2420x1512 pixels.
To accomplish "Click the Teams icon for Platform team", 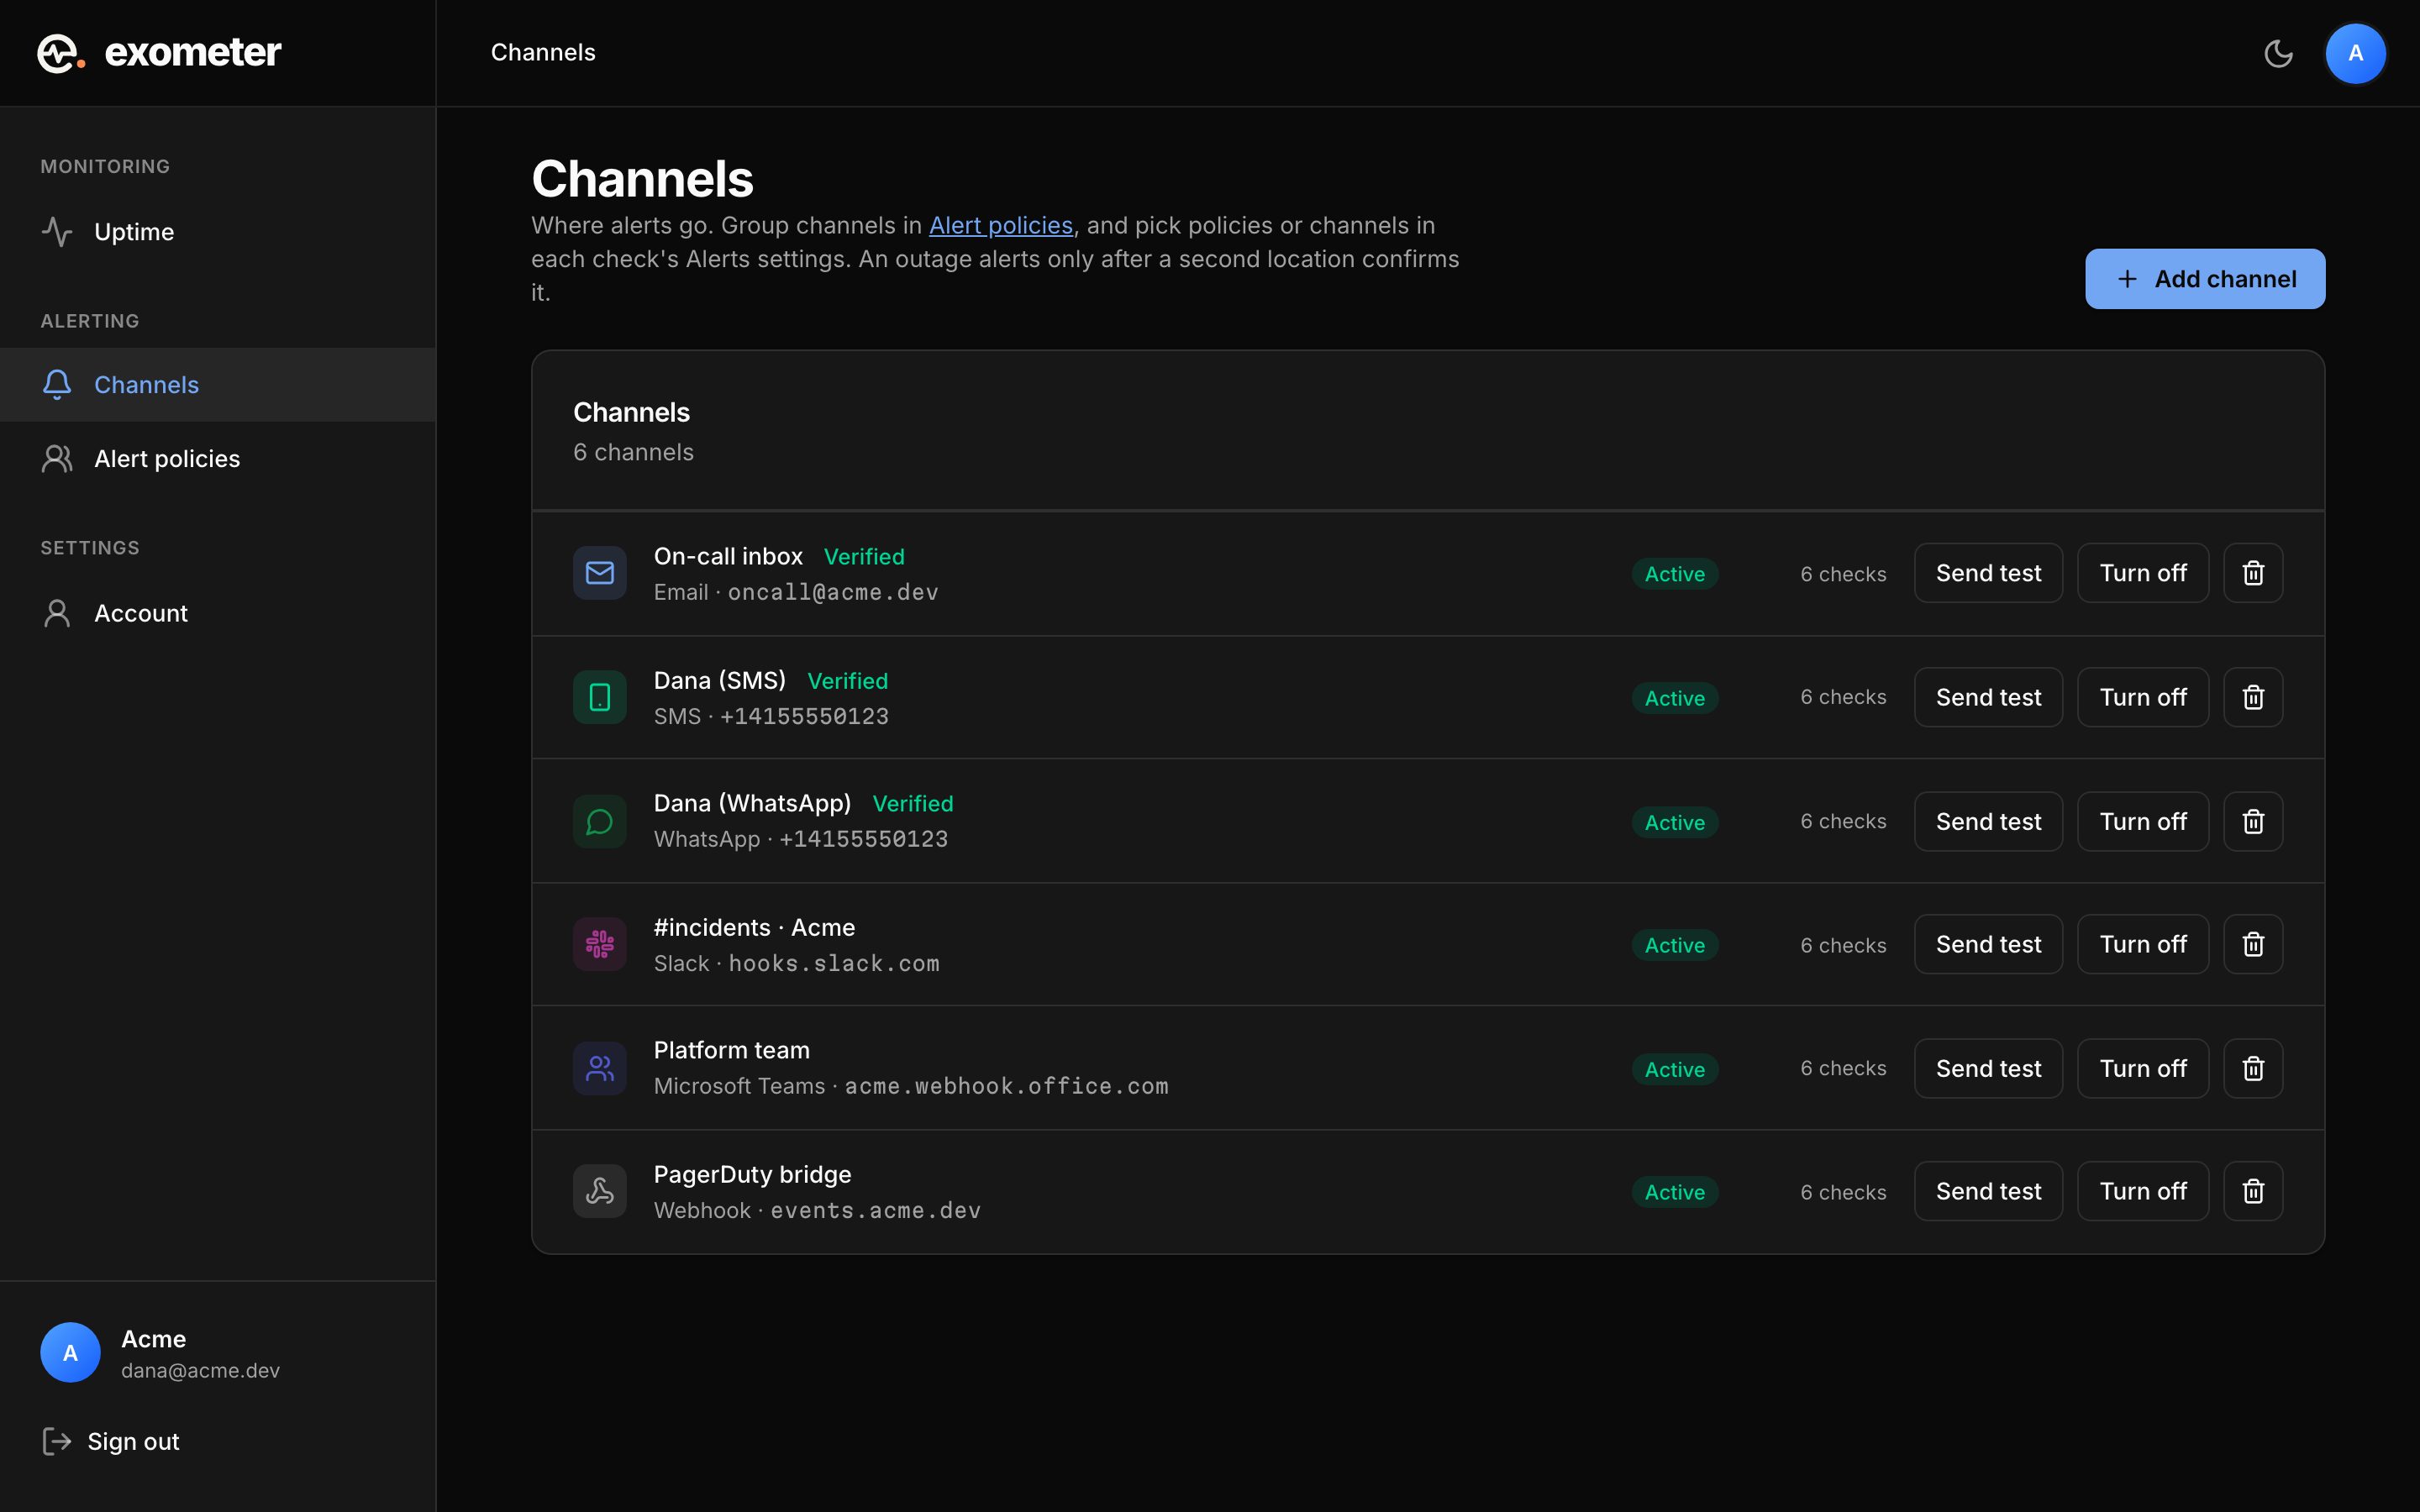I will (600, 1068).
